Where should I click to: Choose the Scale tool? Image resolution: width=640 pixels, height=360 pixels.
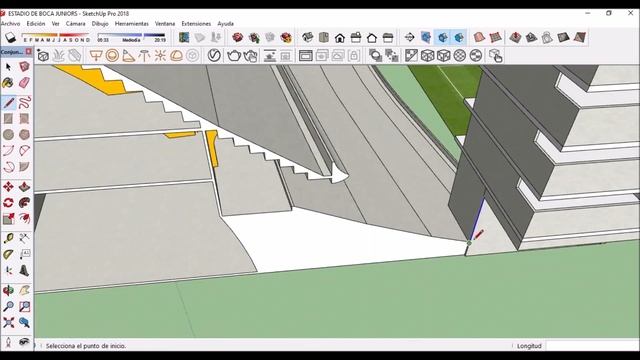tap(8, 218)
